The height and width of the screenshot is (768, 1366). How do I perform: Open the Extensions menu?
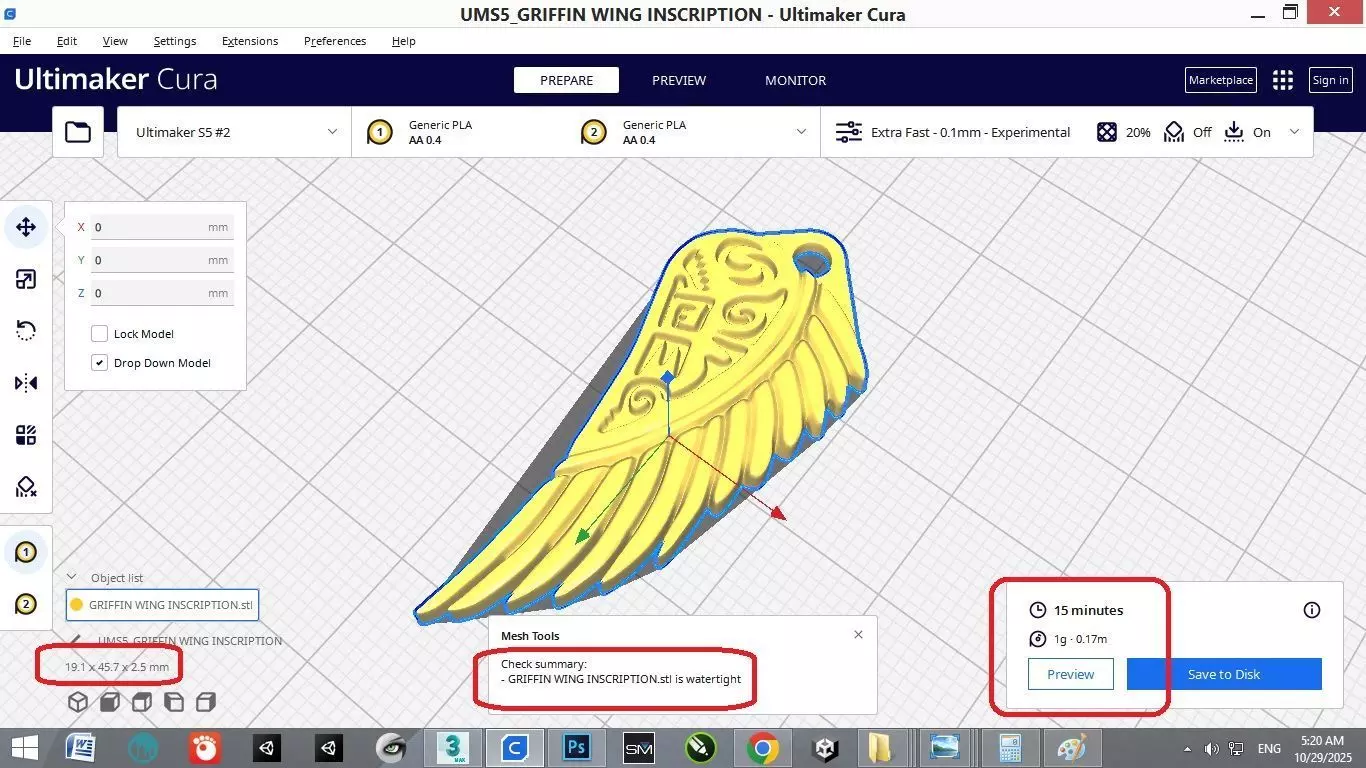(250, 41)
